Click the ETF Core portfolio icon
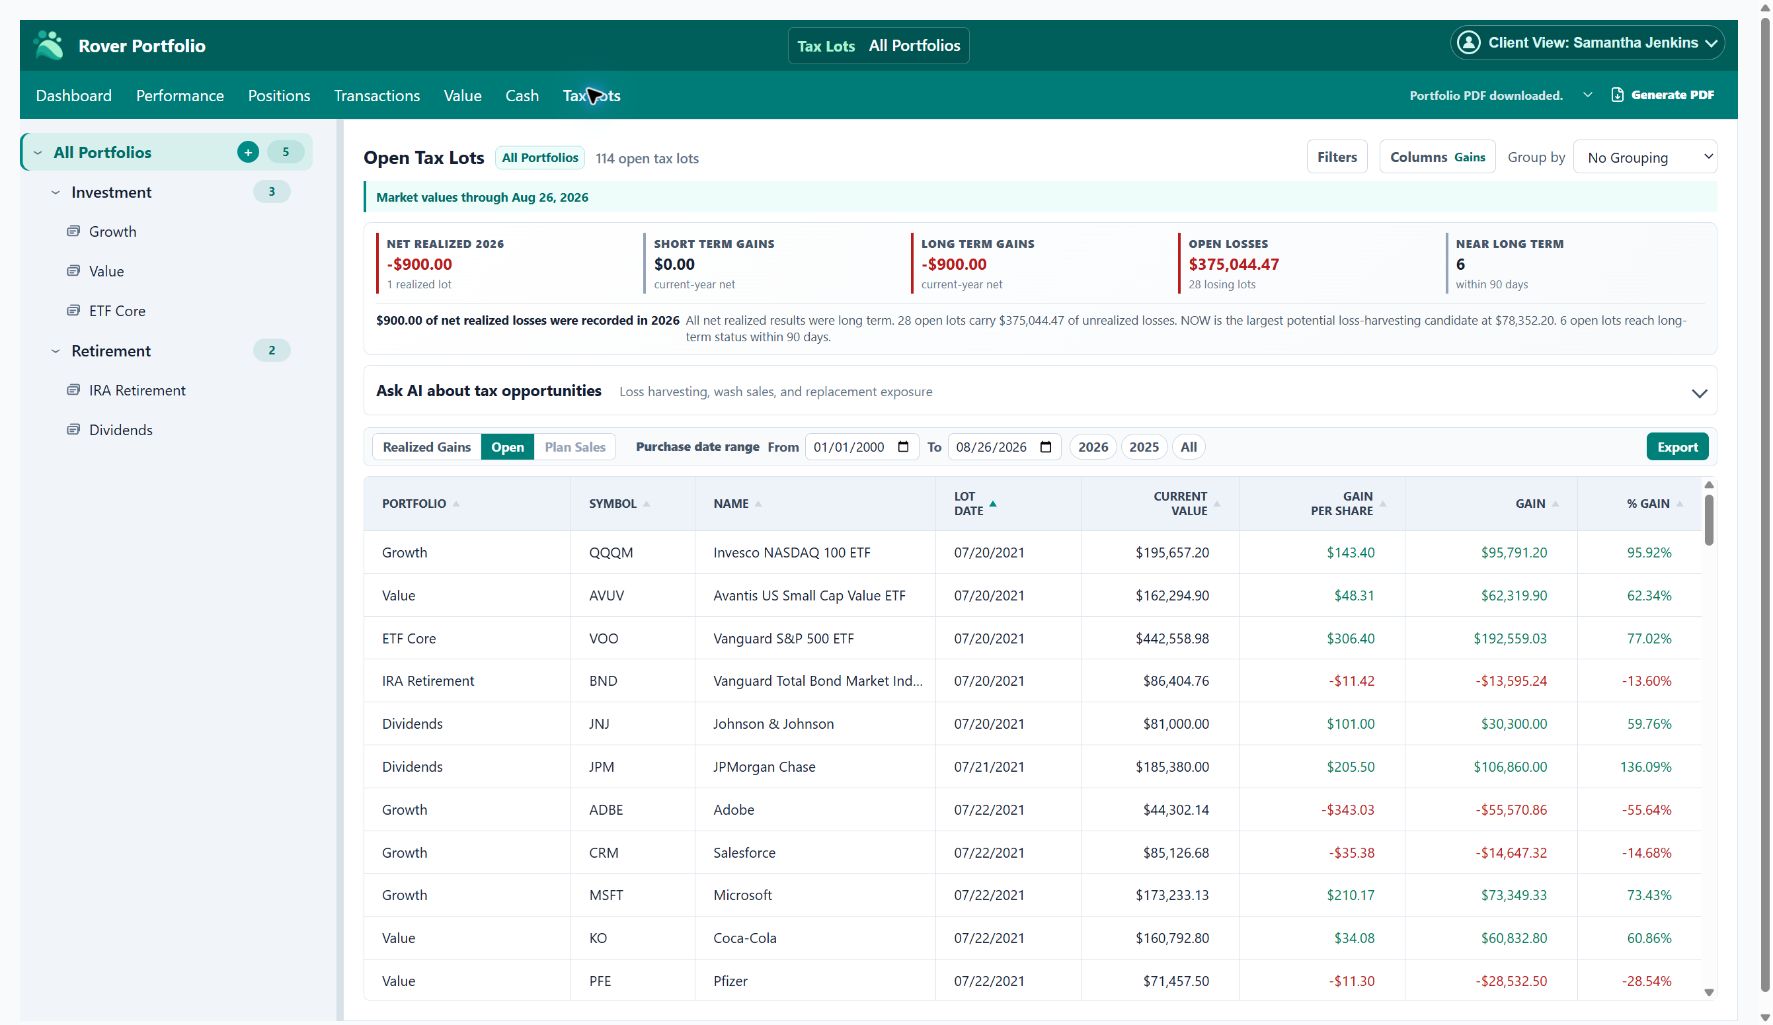Viewport: 1773px width, 1025px height. click(x=73, y=311)
